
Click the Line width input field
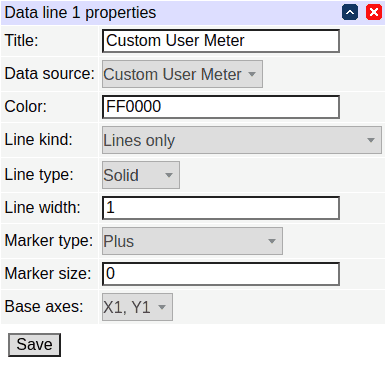221,208
